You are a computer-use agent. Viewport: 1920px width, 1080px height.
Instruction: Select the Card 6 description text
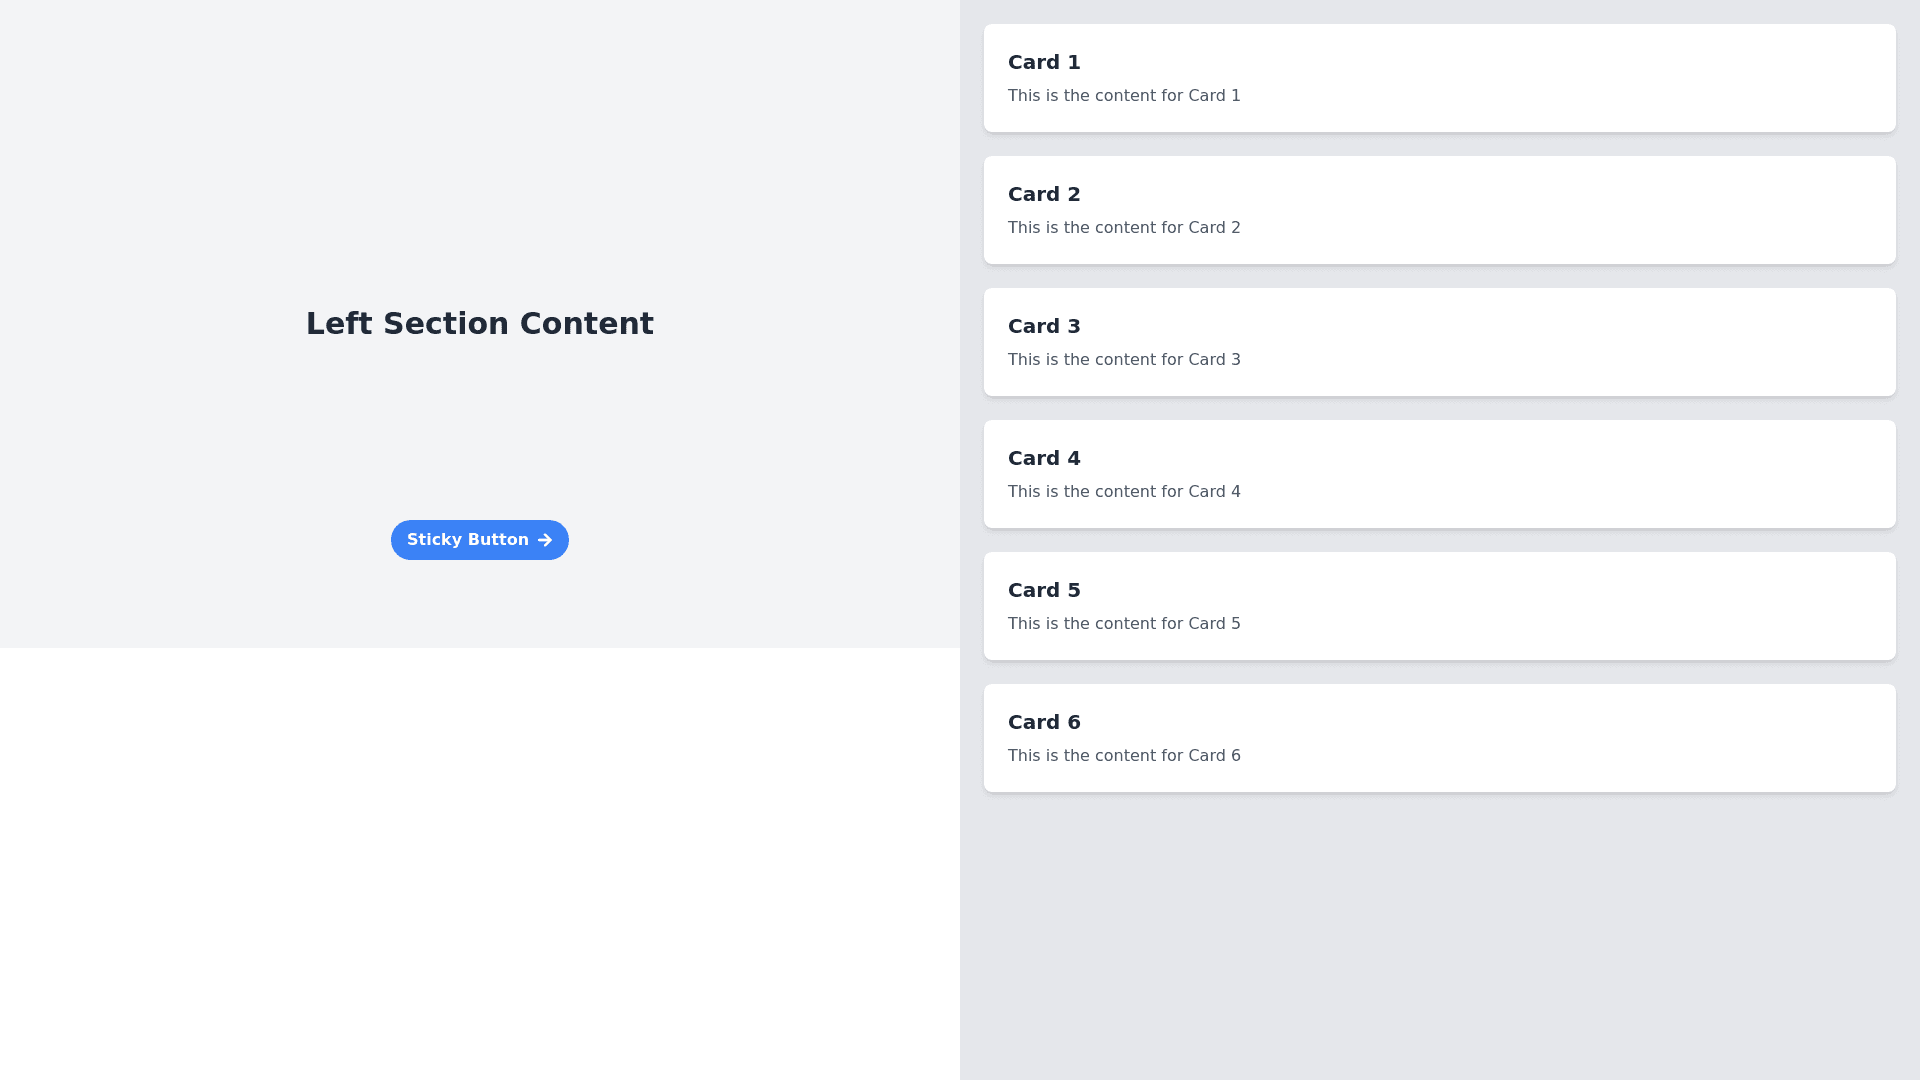click(x=1124, y=756)
